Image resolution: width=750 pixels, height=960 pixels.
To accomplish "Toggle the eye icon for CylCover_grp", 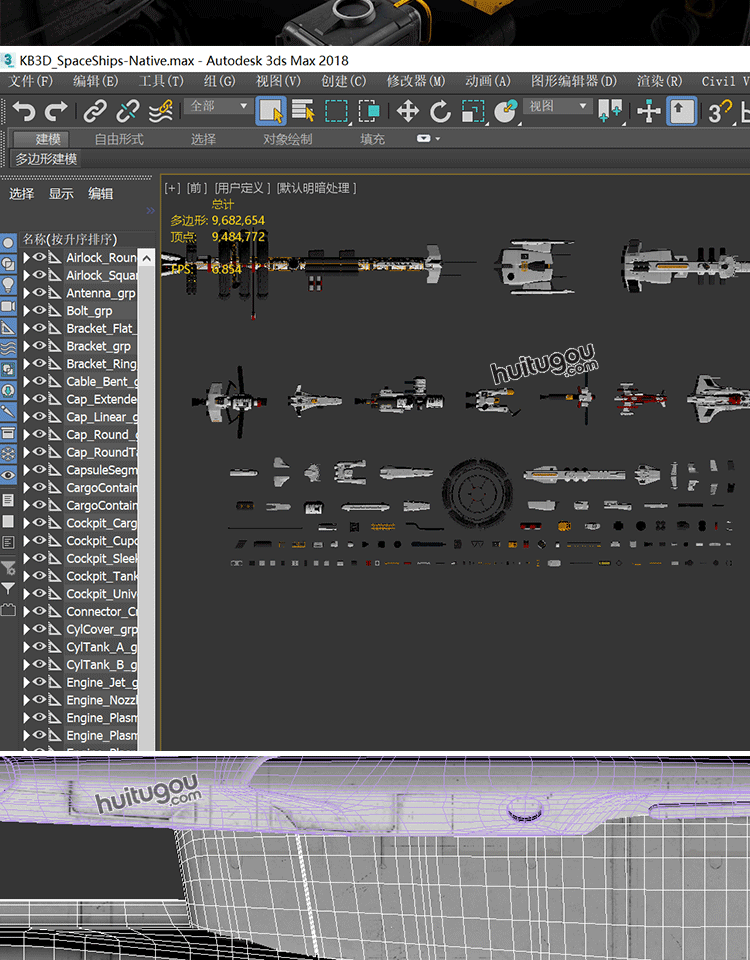I will [x=41, y=629].
